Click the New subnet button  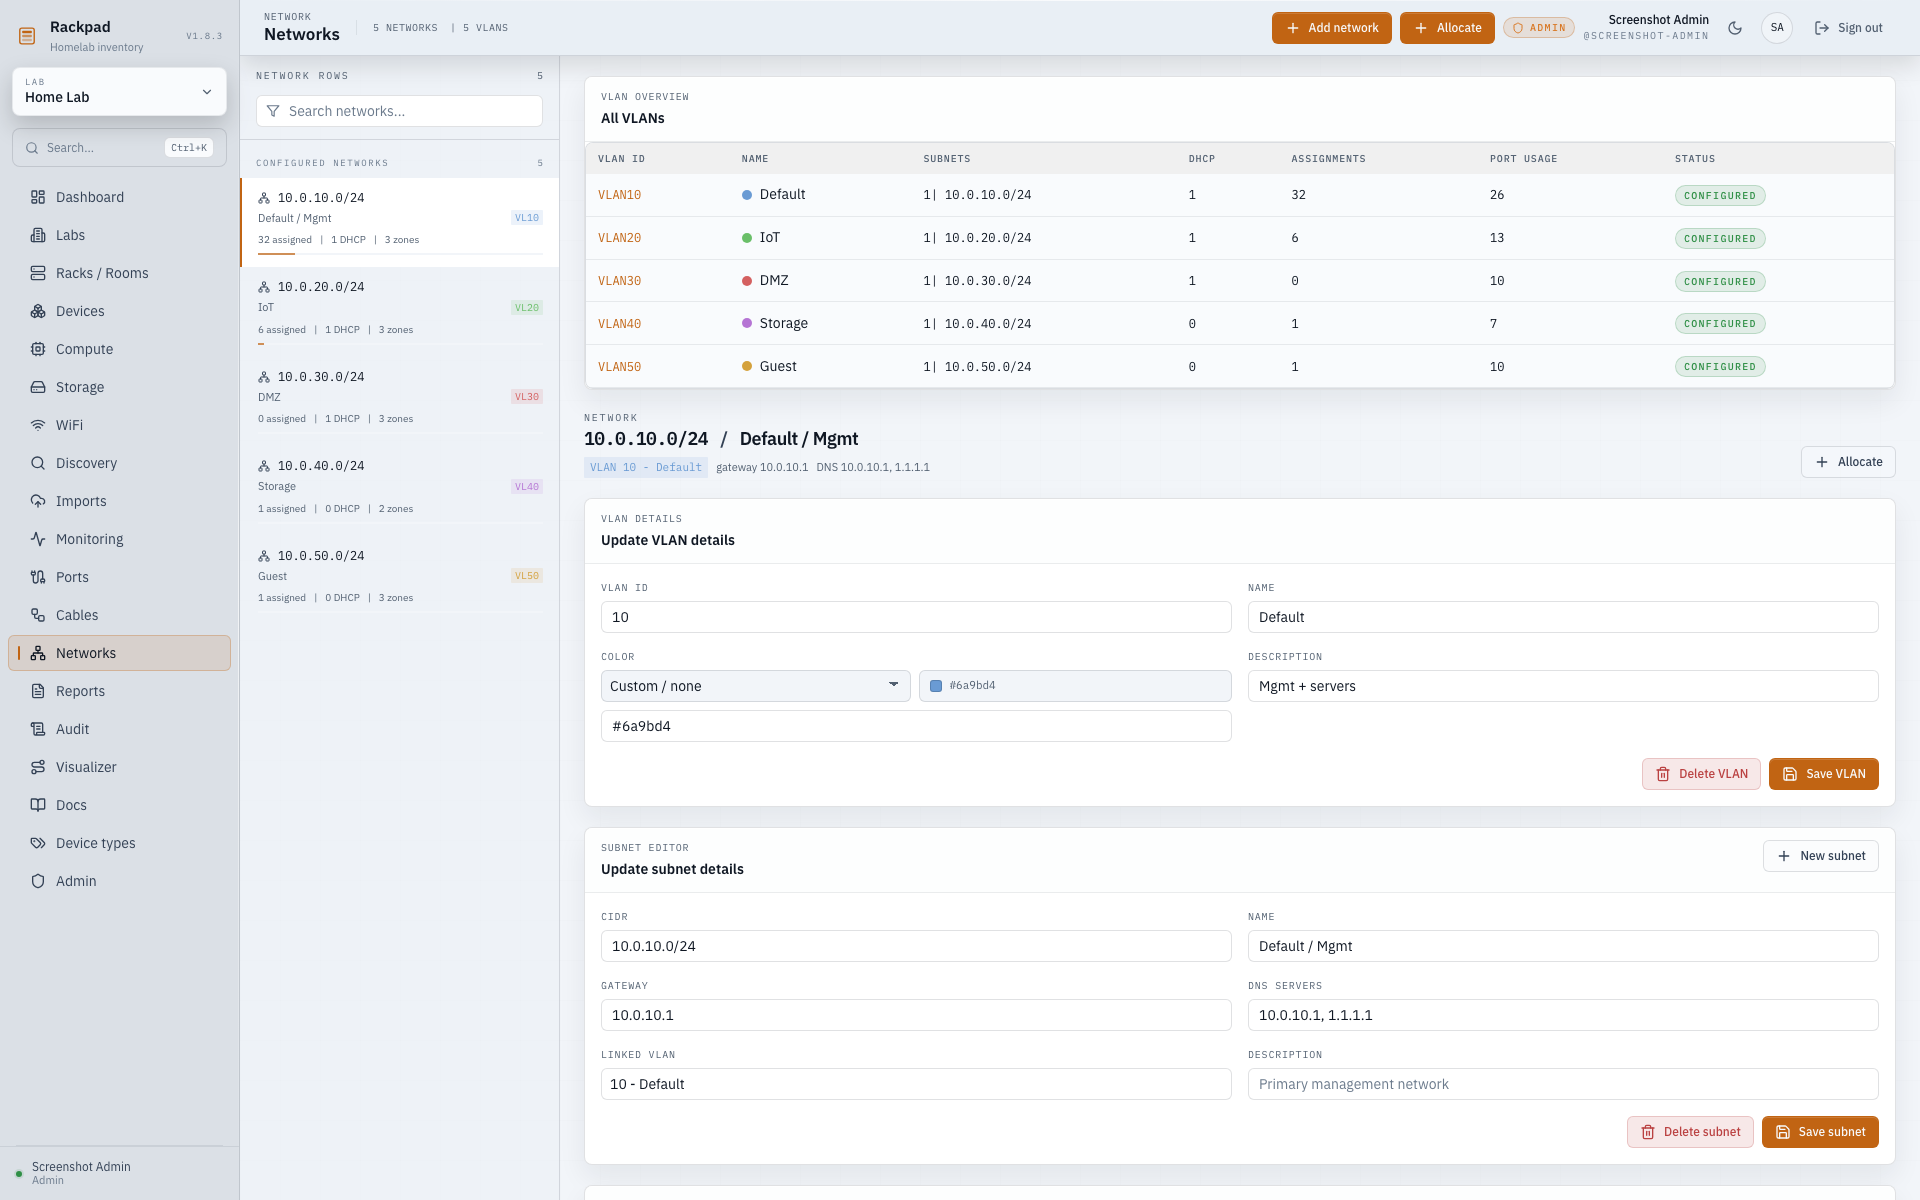pyautogui.click(x=1820, y=856)
